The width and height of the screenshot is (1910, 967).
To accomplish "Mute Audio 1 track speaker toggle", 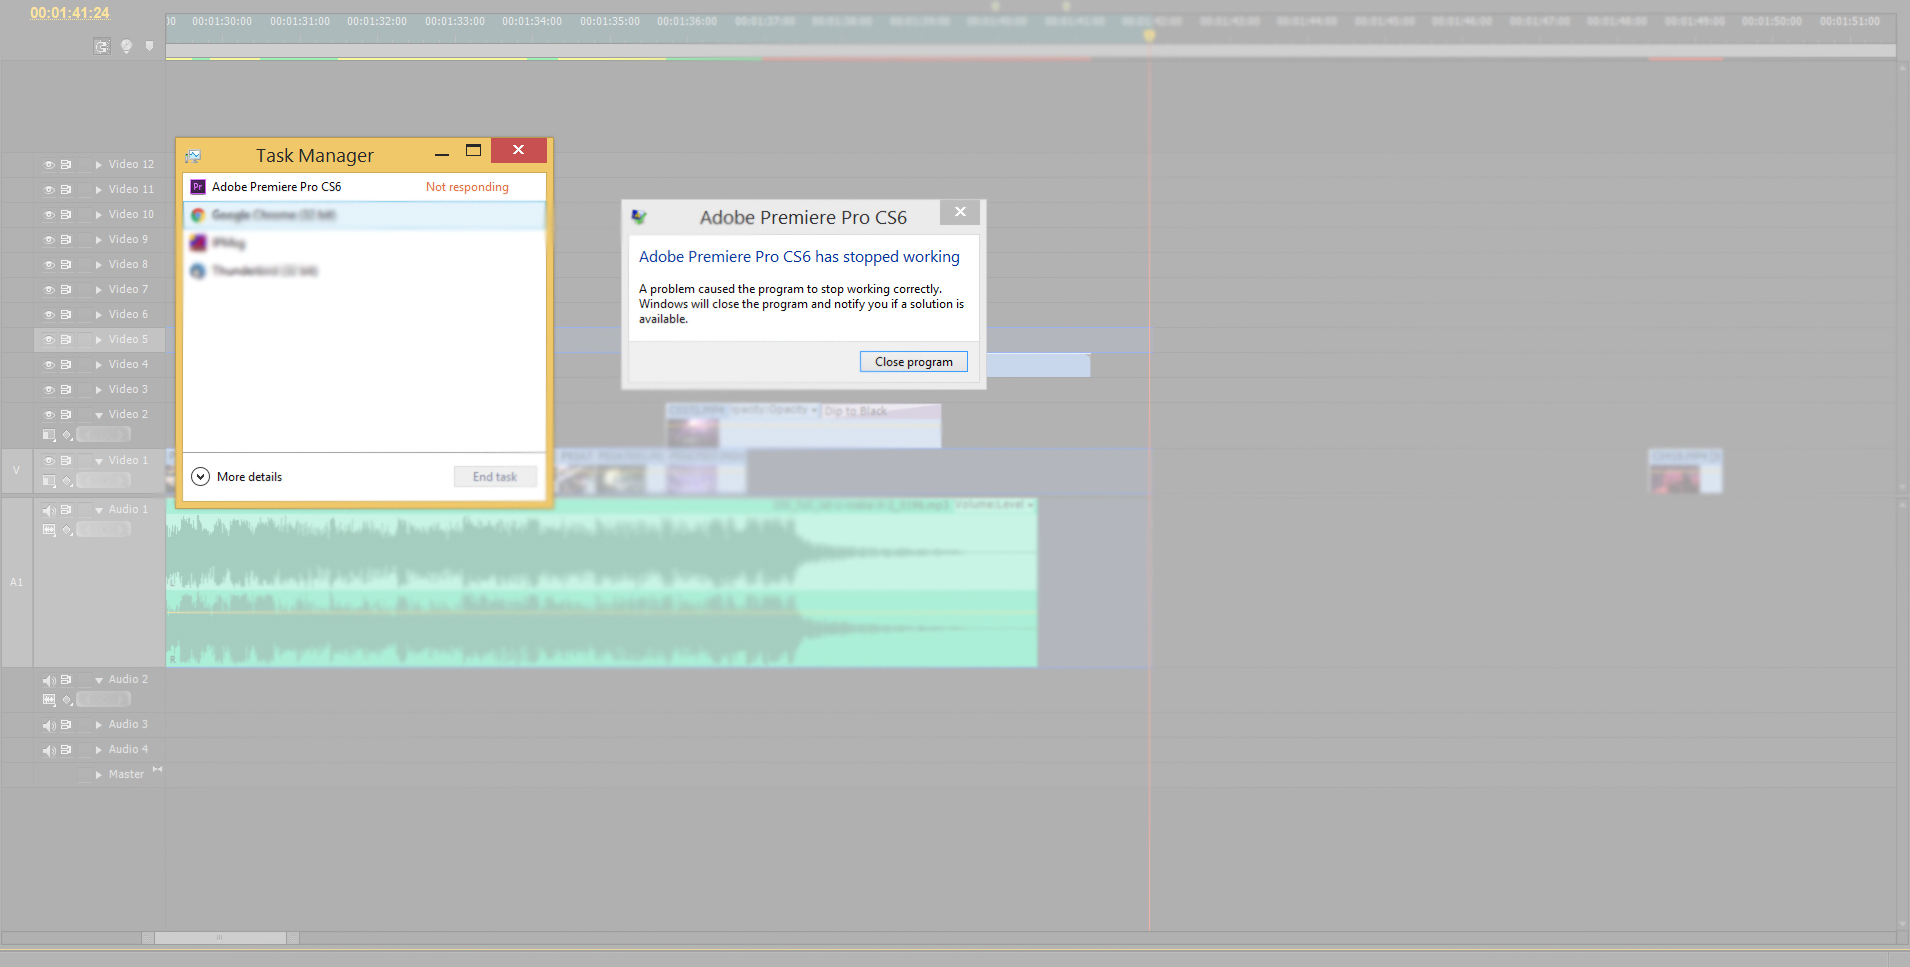I will 49,510.
